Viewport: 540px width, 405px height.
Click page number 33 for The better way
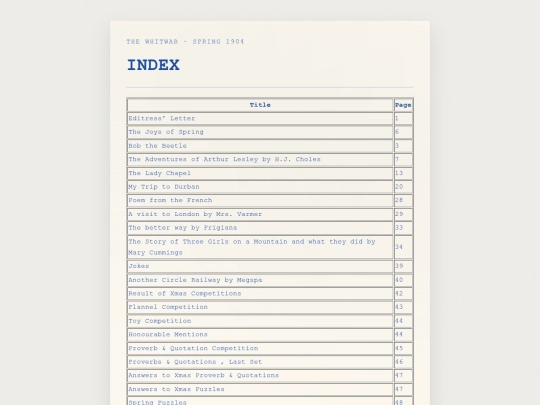[x=403, y=228]
